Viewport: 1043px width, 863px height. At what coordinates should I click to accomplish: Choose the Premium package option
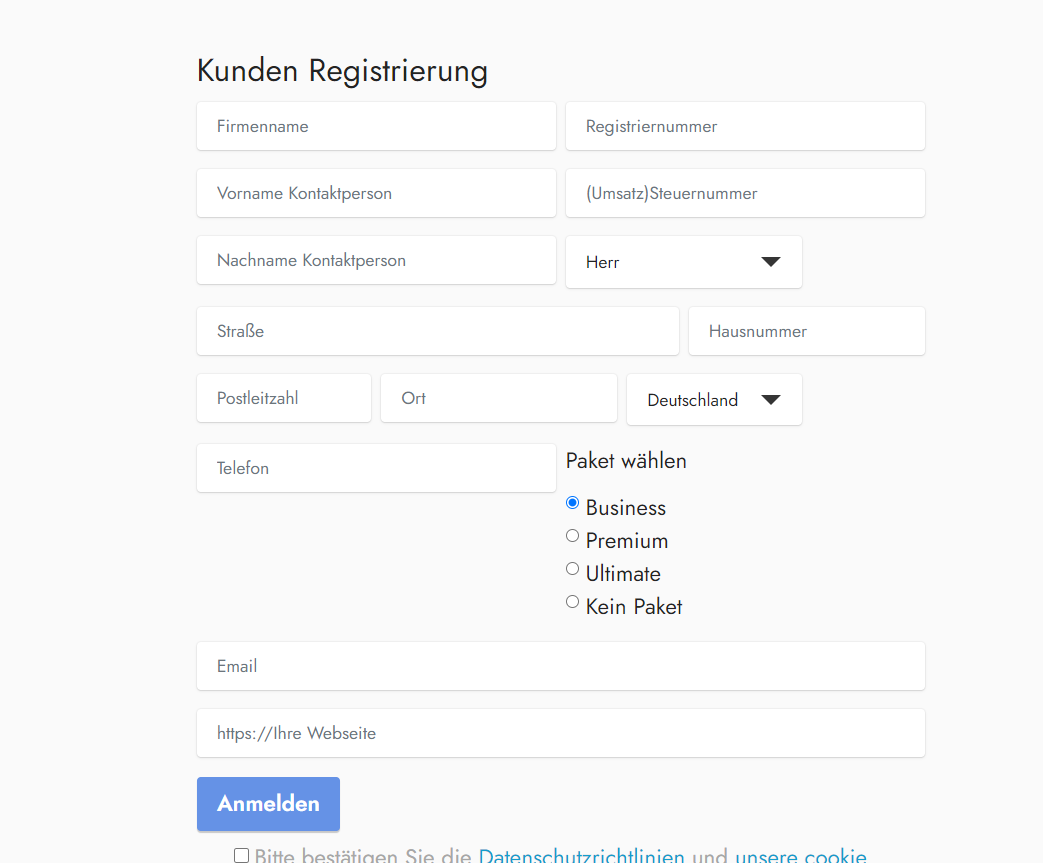(x=573, y=536)
